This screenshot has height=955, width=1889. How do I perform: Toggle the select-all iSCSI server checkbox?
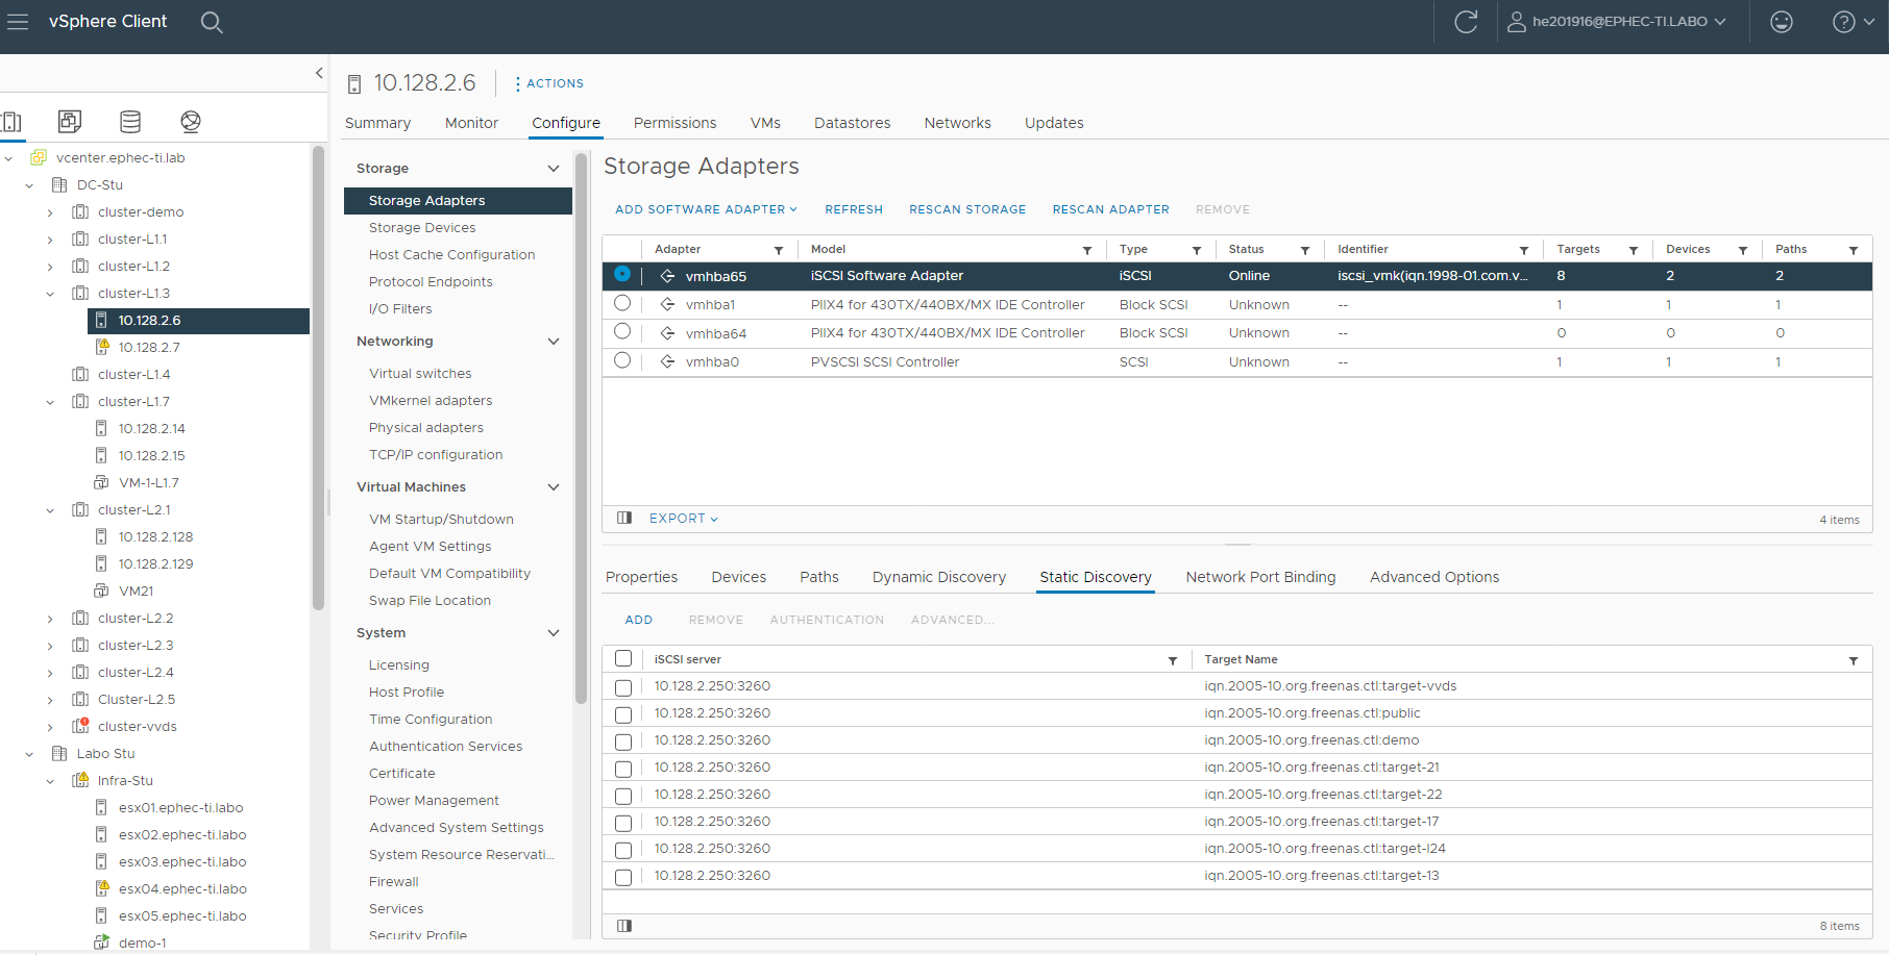pyautogui.click(x=623, y=659)
